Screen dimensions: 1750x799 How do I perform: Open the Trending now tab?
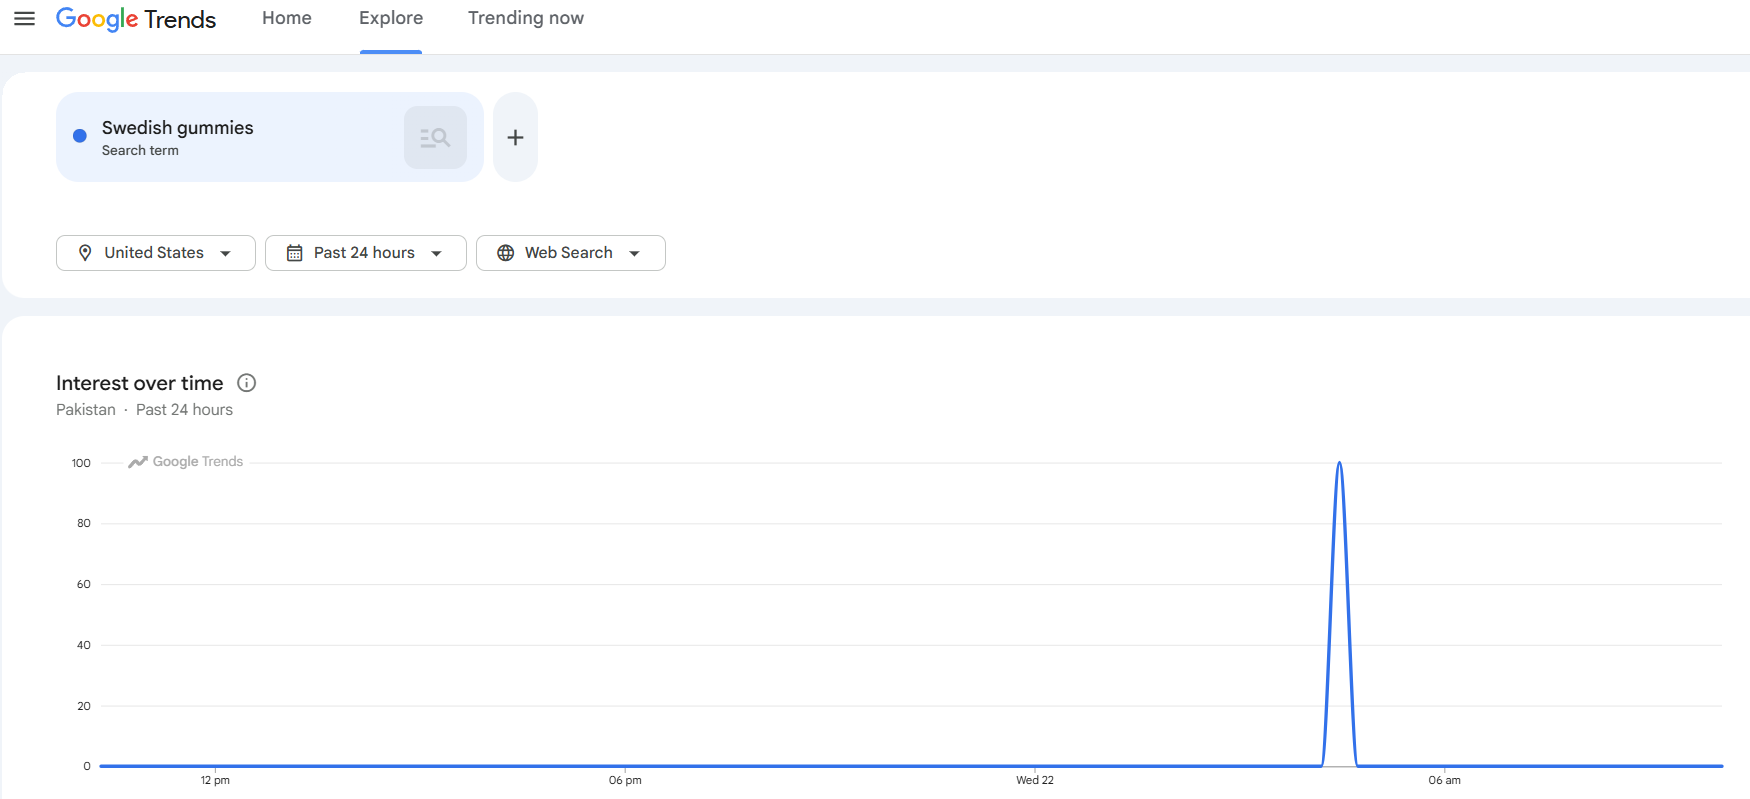click(x=526, y=18)
